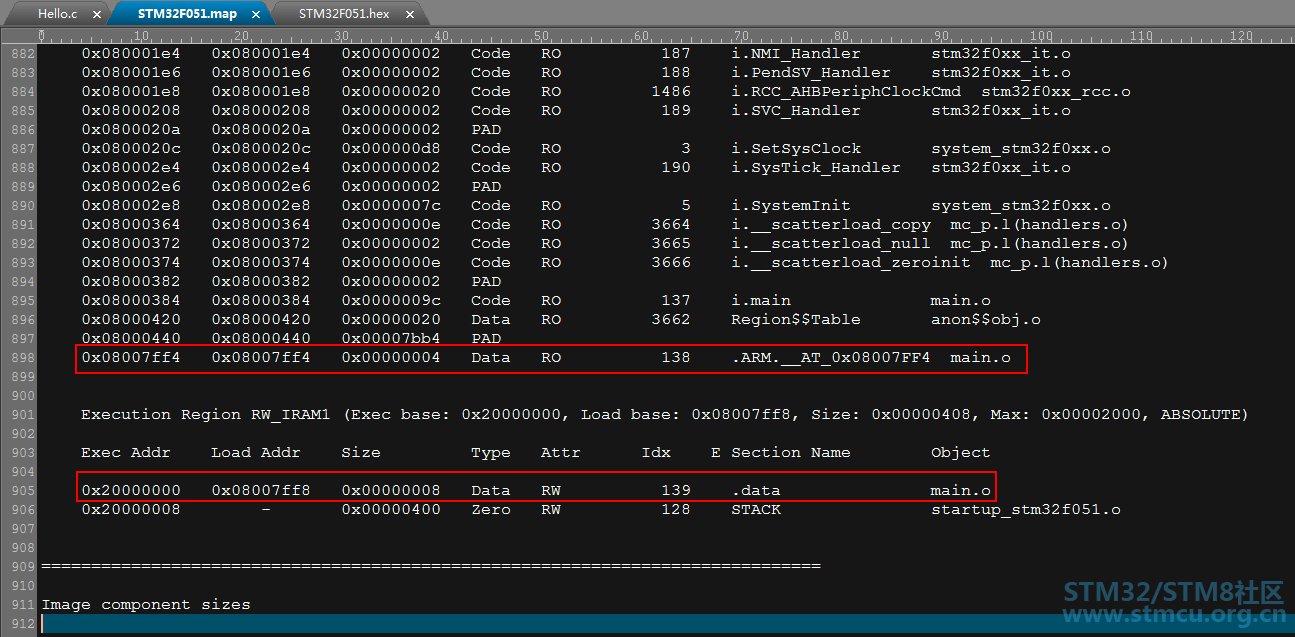This screenshot has width=1295, height=637.
Task: Close the STM32F051.map tab
Action: 255,15
